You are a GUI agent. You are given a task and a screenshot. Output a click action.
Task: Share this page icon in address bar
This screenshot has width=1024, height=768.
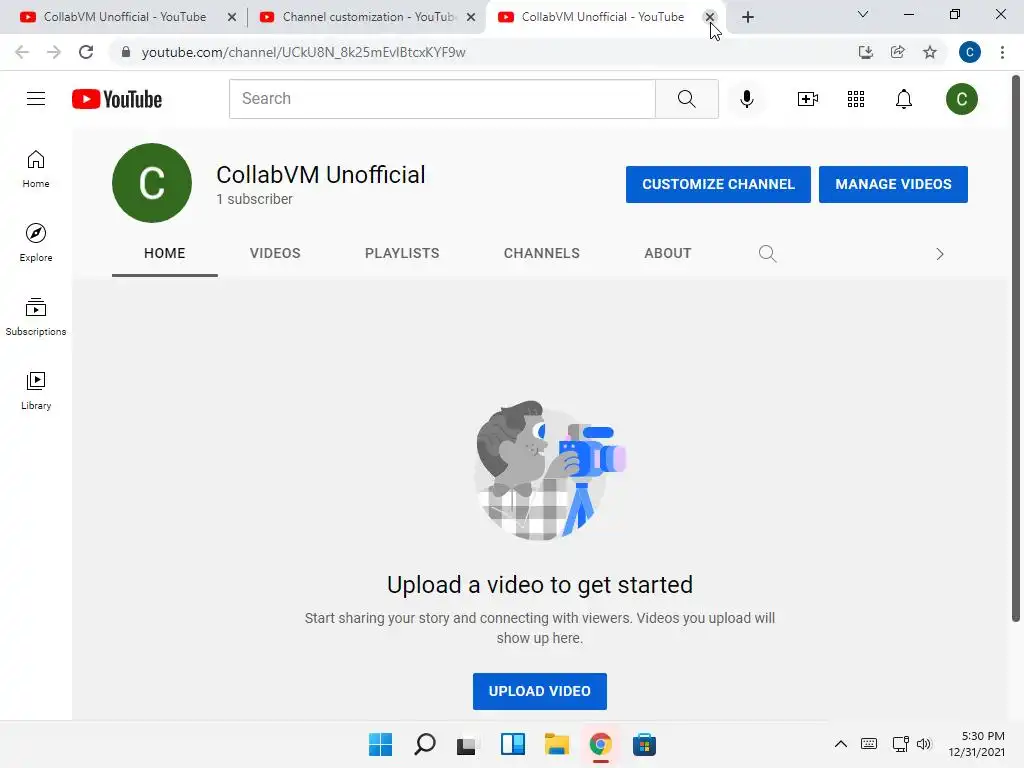898,52
